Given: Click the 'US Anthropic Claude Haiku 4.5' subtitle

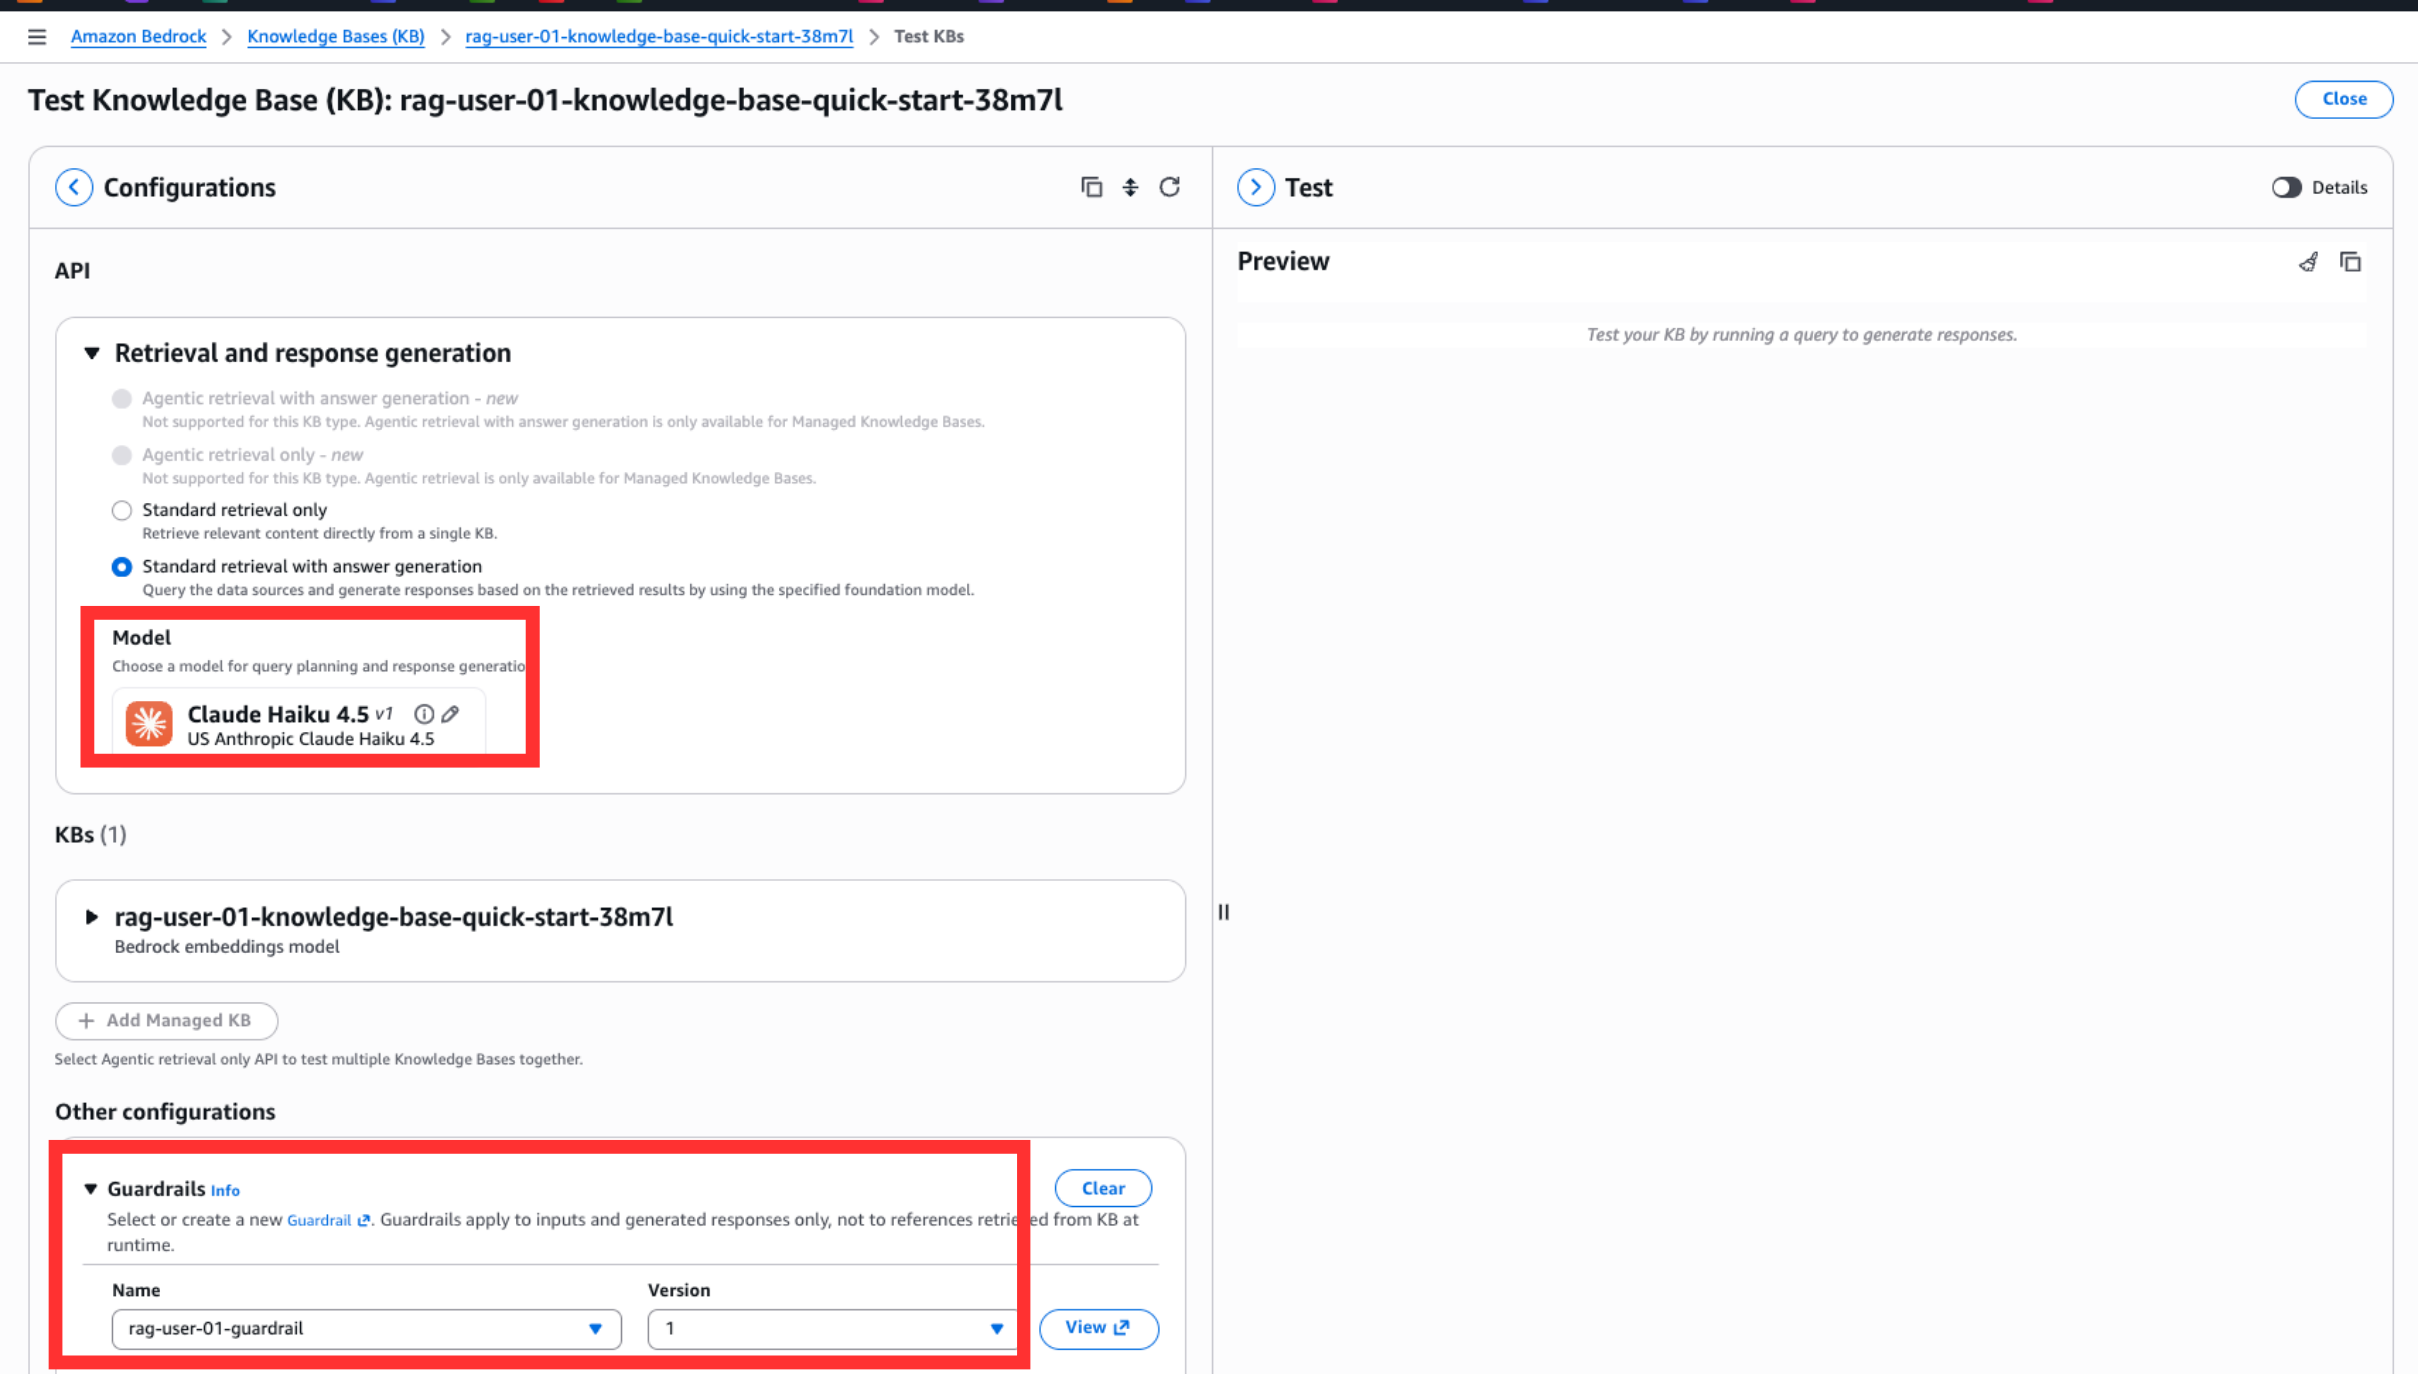Looking at the screenshot, I should pyautogui.click(x=311, y=739).
